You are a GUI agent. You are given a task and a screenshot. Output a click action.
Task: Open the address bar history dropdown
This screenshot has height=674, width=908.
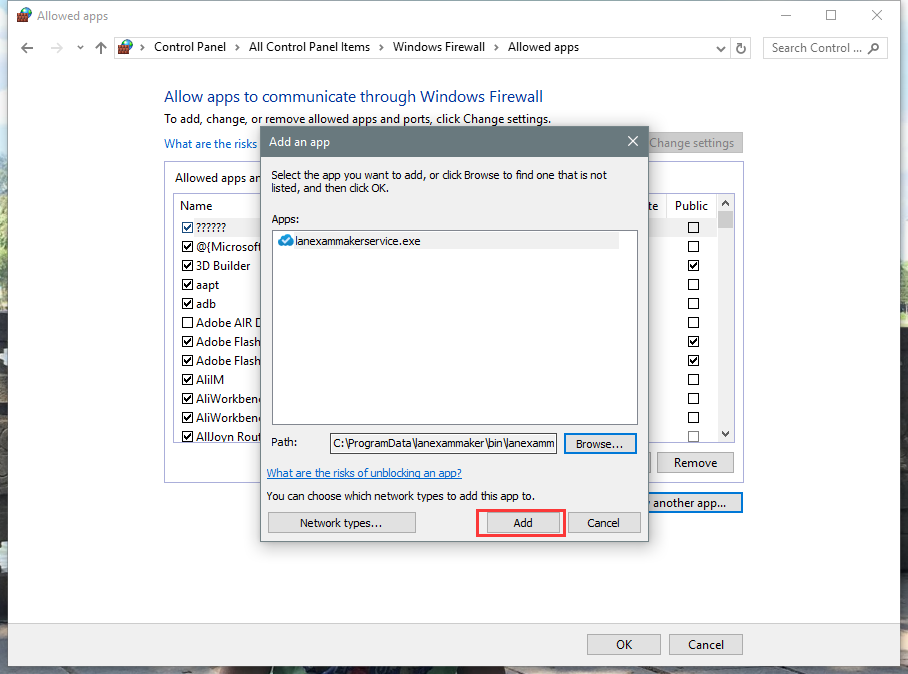pyautogui.click(x=720, y=49)
